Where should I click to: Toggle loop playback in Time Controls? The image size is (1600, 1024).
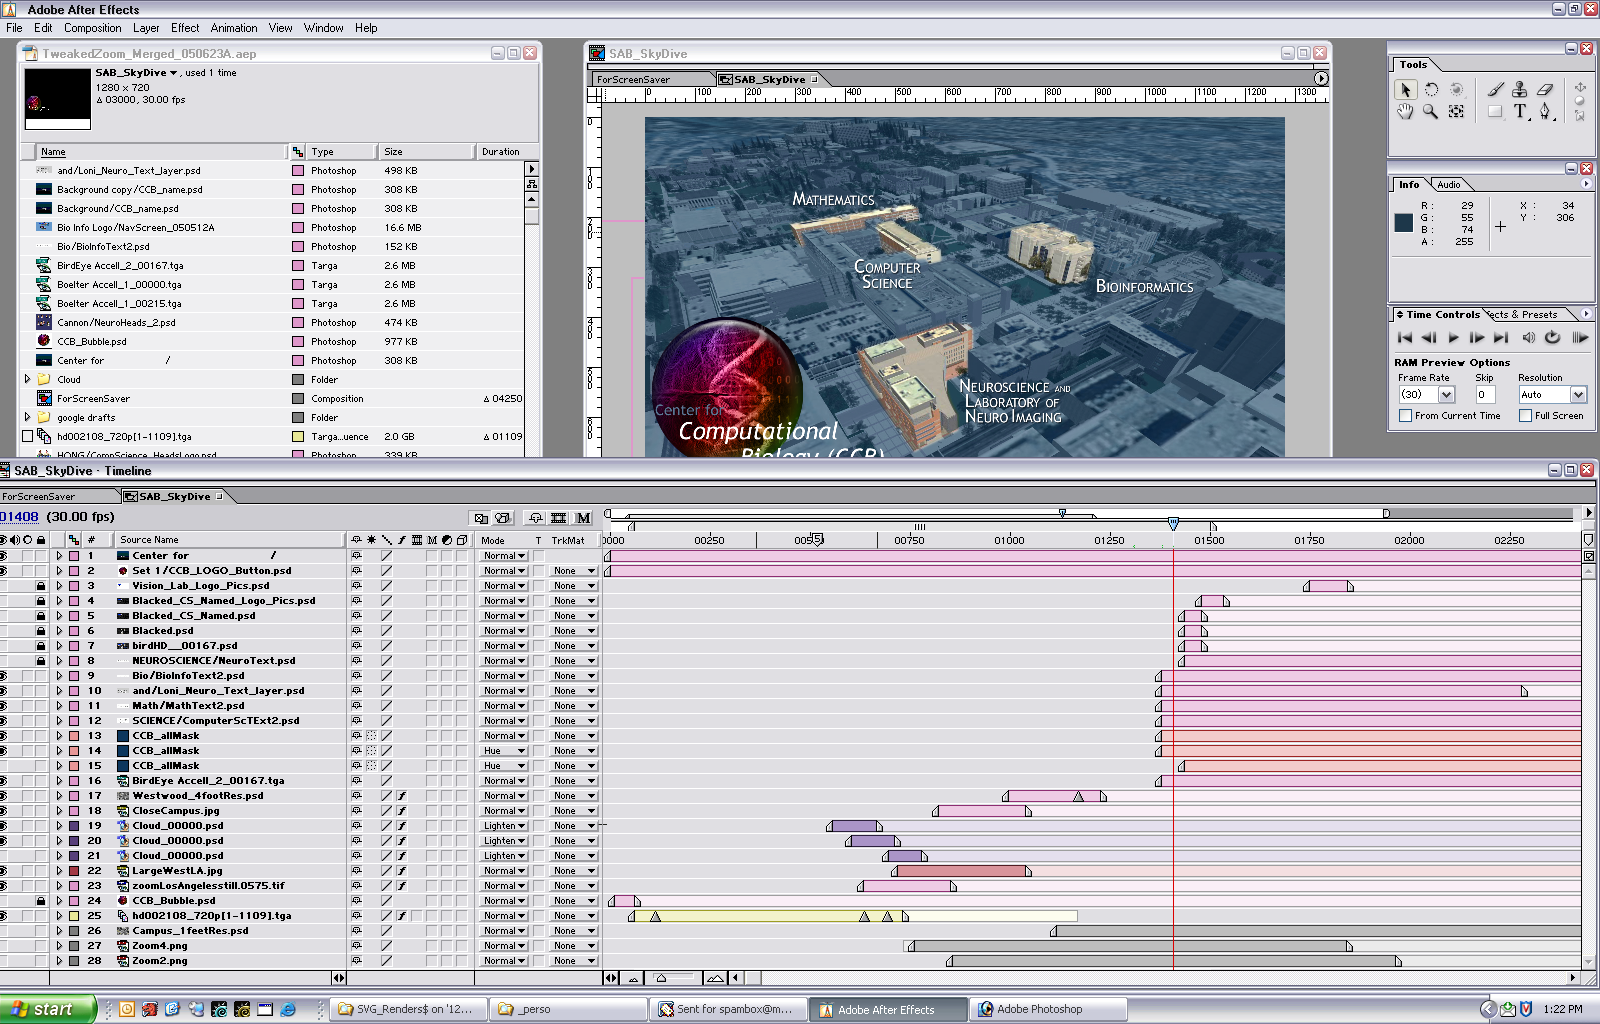point(1553,338)
